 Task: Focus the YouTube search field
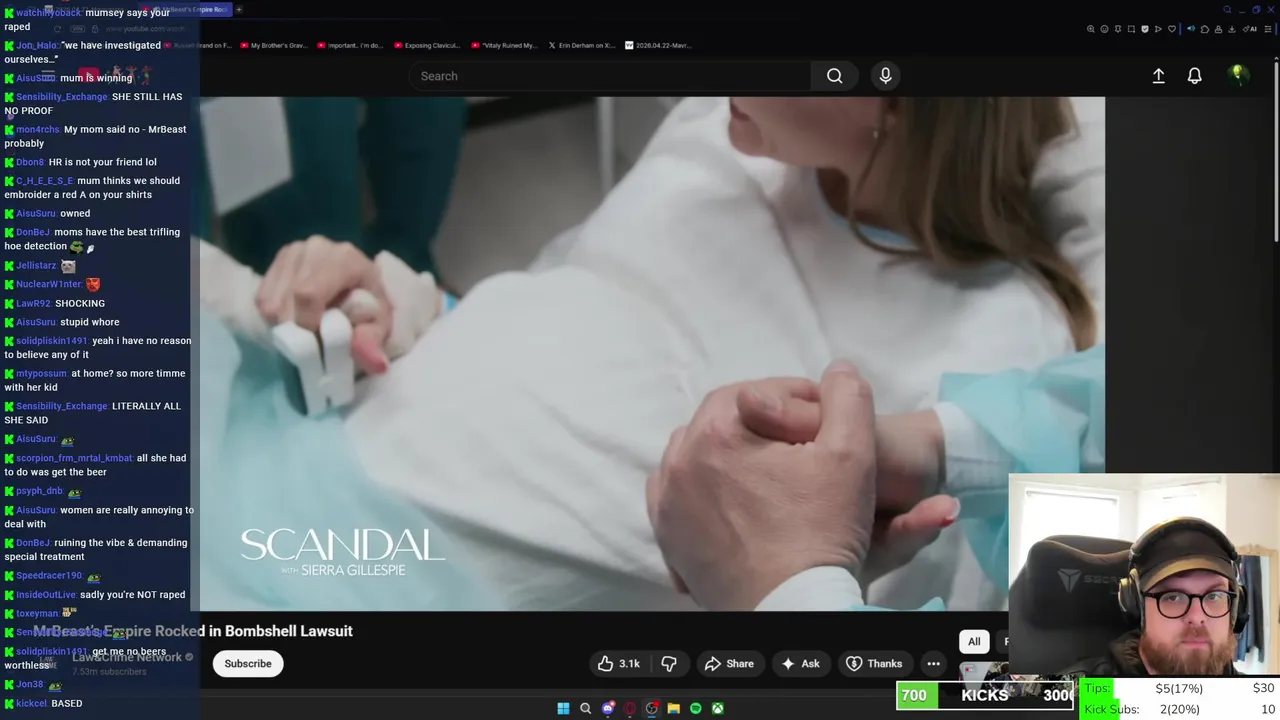pyautogui.click(x=610, y=76)
